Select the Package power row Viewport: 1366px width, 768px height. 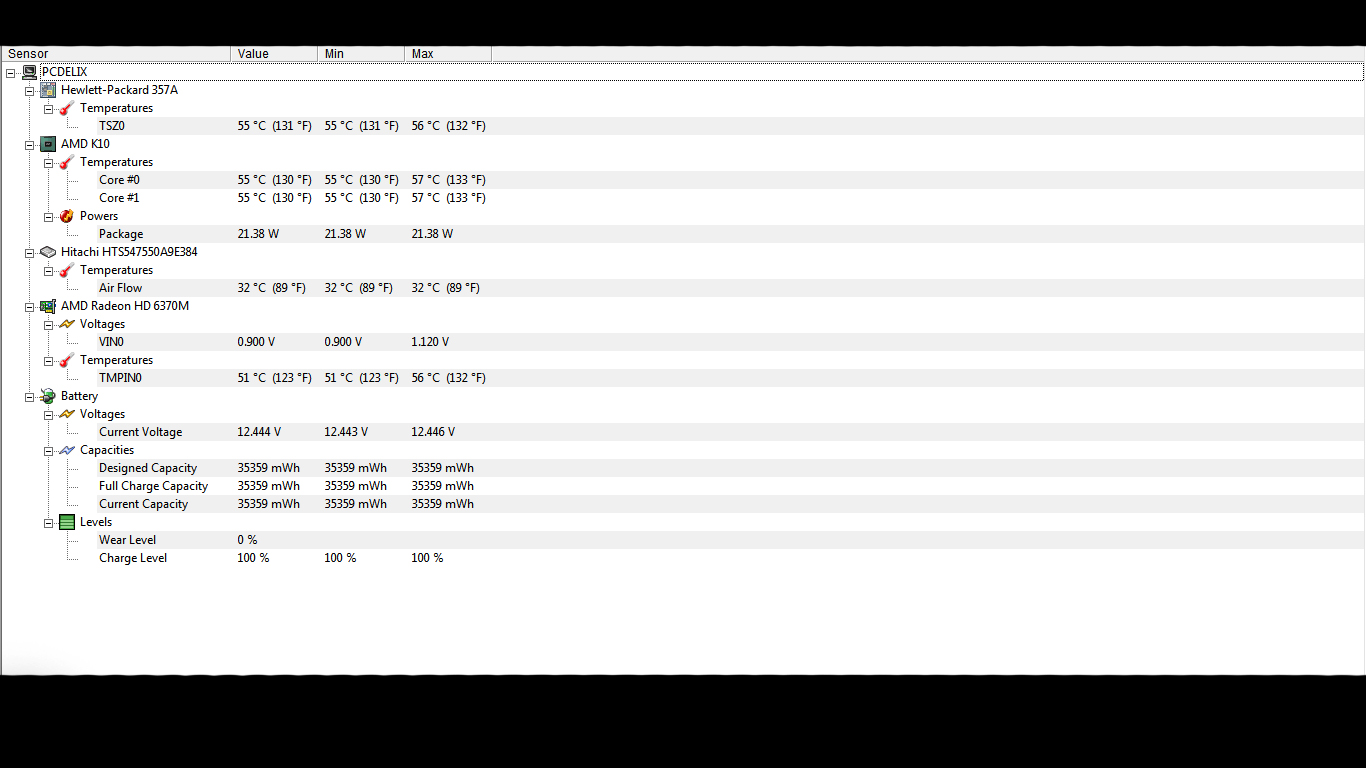click(x=683, y=234)
